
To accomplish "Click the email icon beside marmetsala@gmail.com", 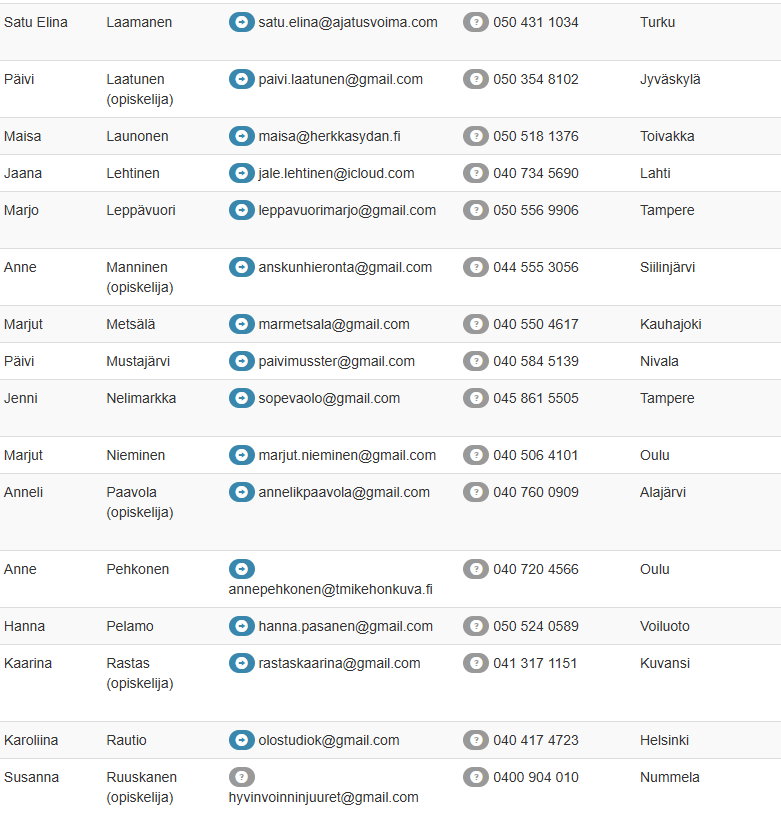I will [x=242, y=324].
